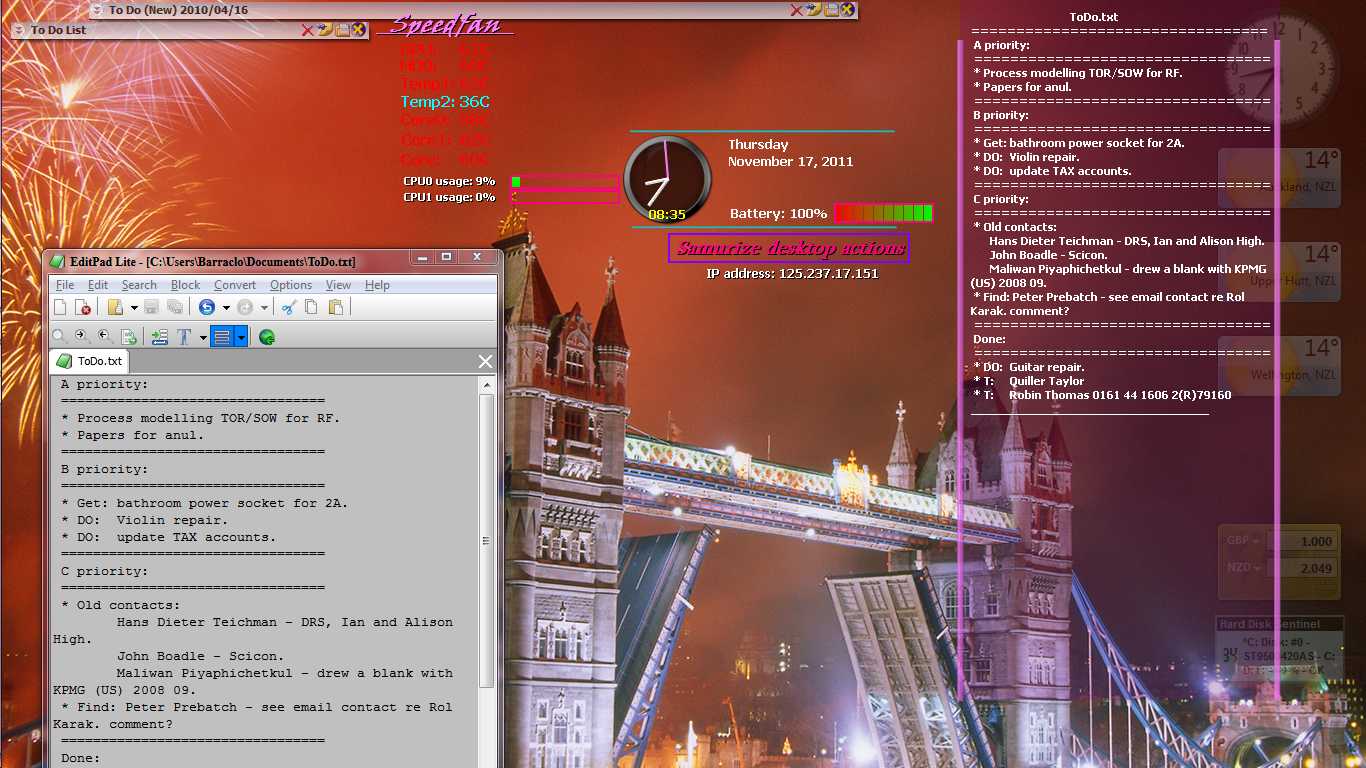Open the Search menu
This screenshot has width=1366, height=768.
click(139, 285)
